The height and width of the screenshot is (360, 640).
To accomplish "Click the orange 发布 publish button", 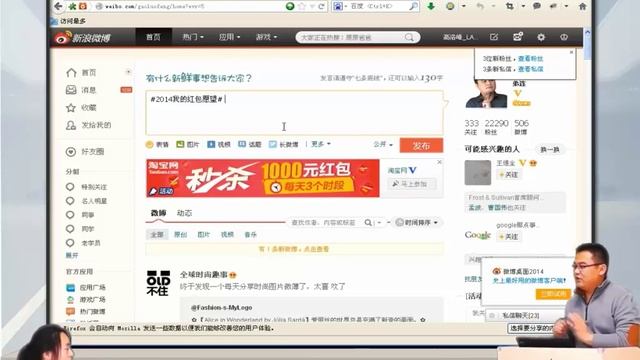I will coord(421,145).
